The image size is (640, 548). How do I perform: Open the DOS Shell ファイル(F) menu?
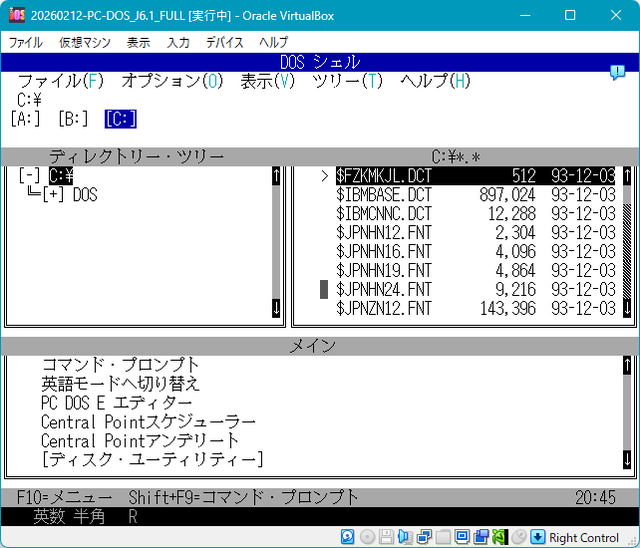pyautogui.click(x=60, y=81)
